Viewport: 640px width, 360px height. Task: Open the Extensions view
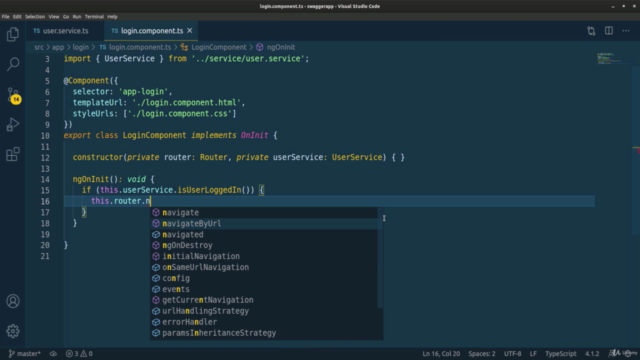click(x=13, y=154)
